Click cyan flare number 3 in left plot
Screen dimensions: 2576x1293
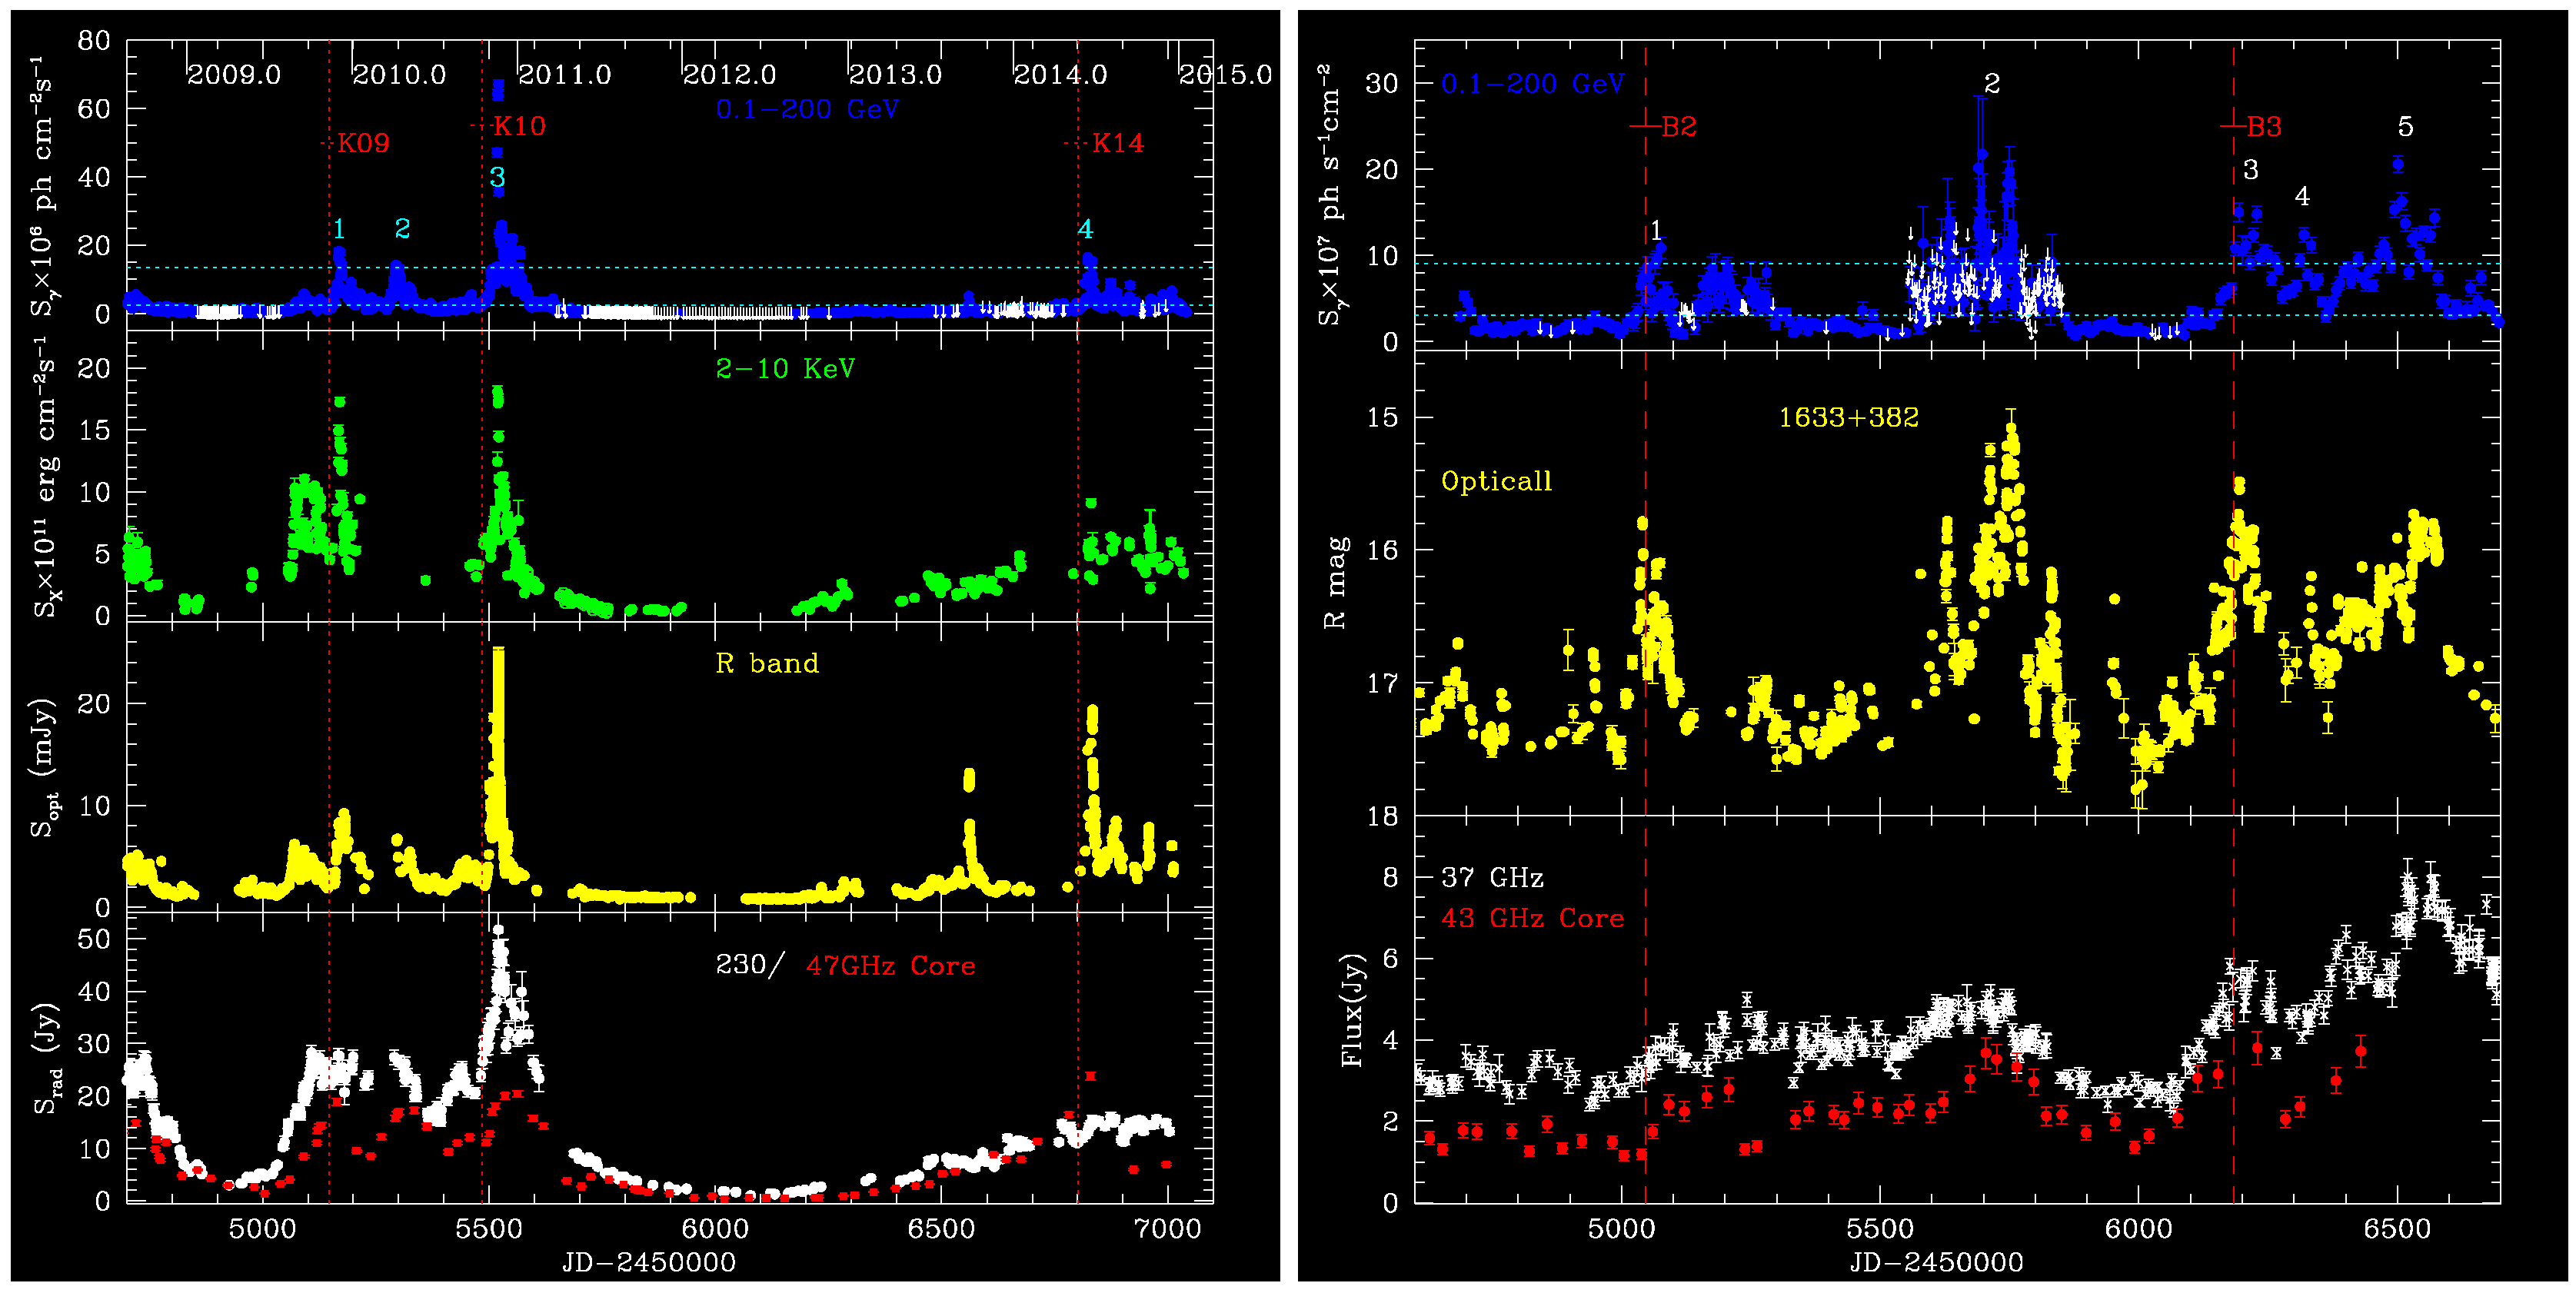click(497, 178)
